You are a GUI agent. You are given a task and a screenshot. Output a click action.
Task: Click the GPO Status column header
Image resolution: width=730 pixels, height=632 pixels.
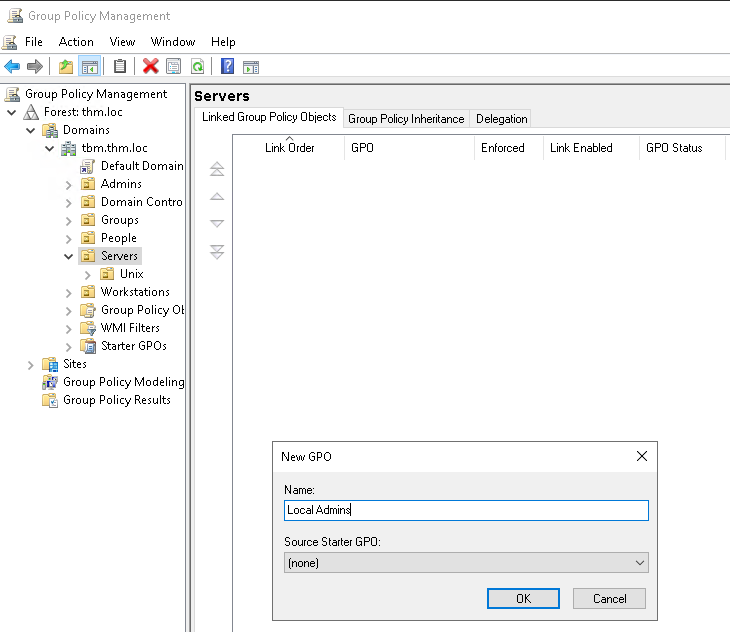[682, 148]
